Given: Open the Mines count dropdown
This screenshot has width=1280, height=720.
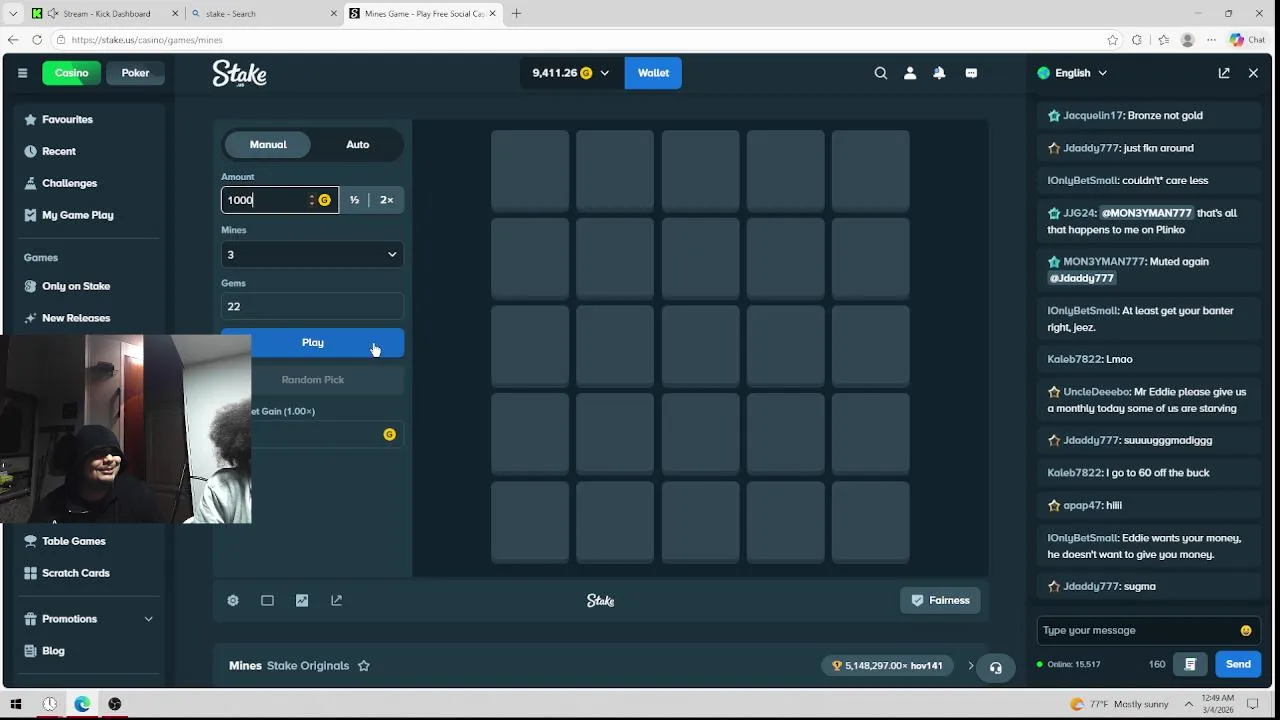Looking at the screenshot, I should [x=312, y=254].
